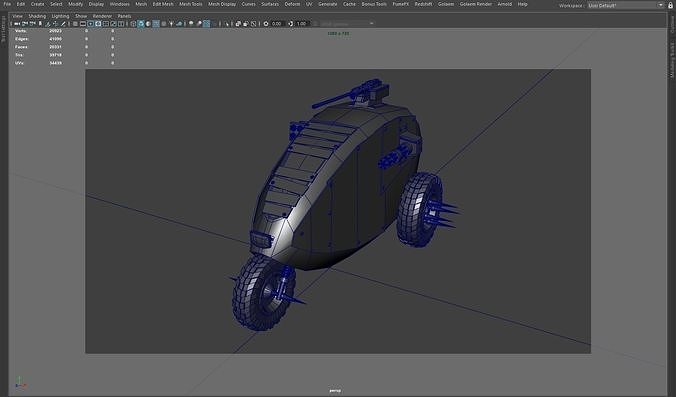Click the Faces count in HUD
676x397 pixels.
click(55, 47)
